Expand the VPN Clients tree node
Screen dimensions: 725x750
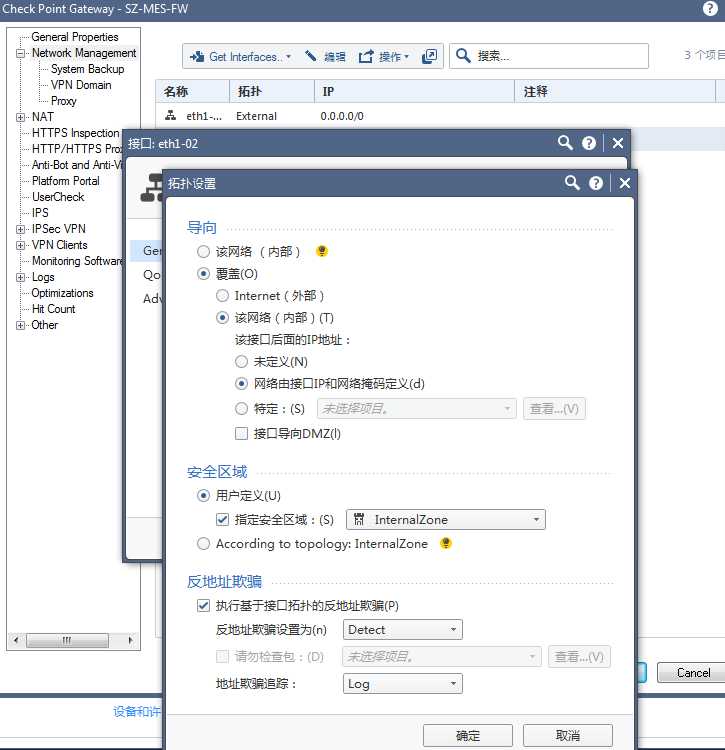pos(20,245)
